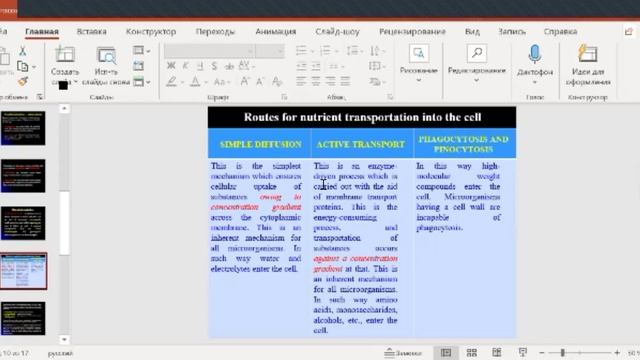Click the reuse slides icon with magnifier

(106, 56)
